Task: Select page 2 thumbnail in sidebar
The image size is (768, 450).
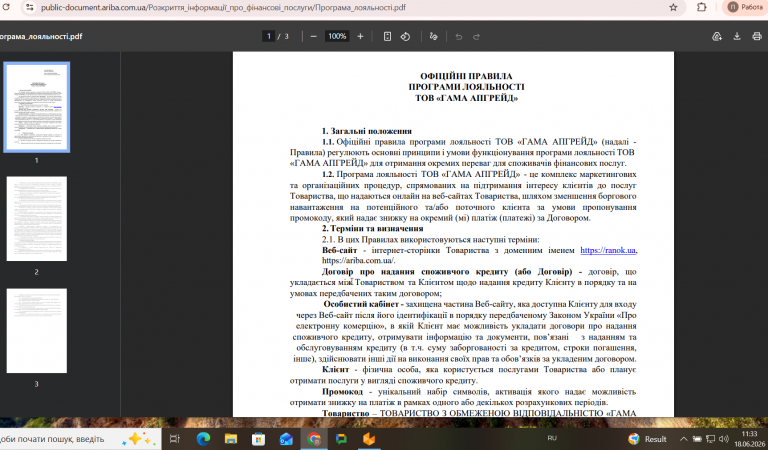Action: pyautogui.click(x=37, y=219)
